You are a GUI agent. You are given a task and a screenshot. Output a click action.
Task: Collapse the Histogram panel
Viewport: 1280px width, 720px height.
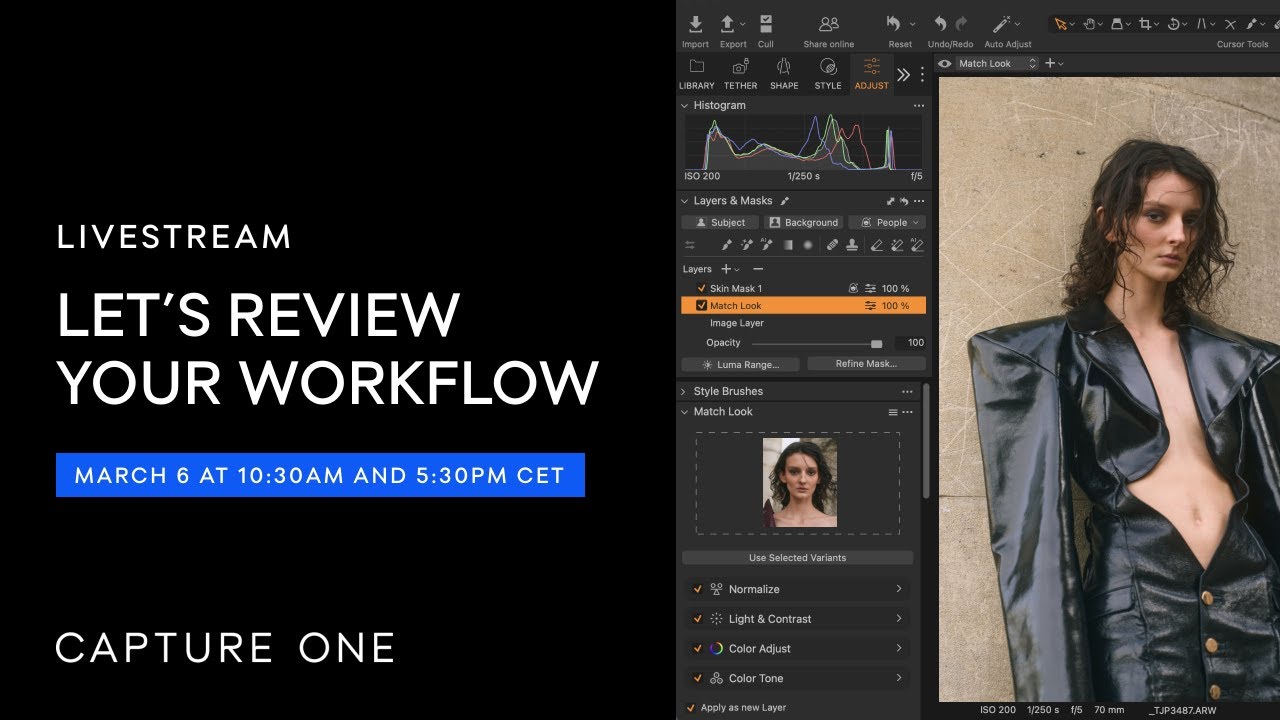coord(685,105)
